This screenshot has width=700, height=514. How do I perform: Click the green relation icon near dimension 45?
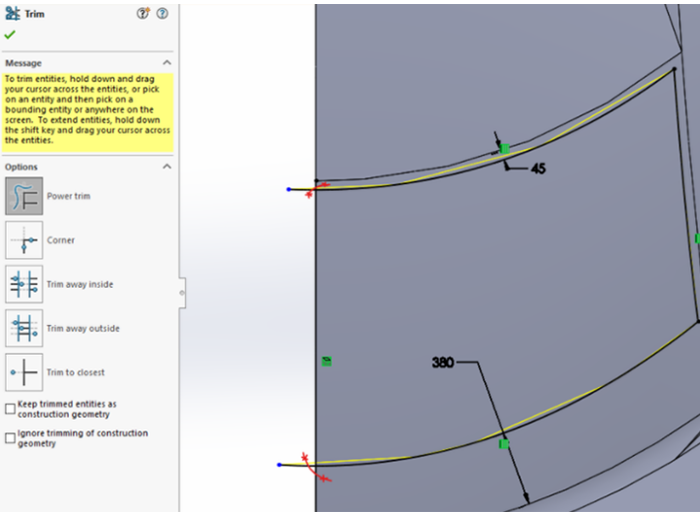click(x=504, y=149)
